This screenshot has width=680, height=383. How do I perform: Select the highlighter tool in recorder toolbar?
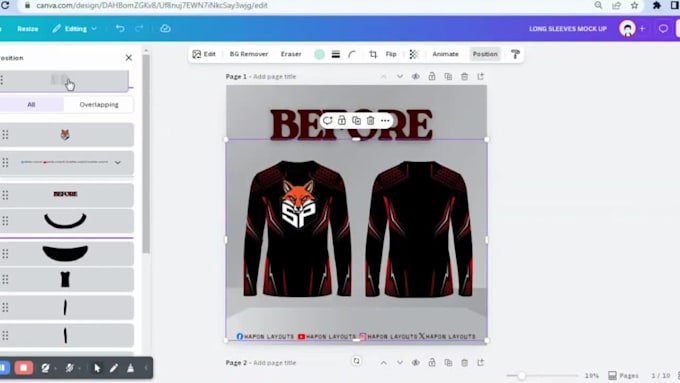click(x=130, y=368)
